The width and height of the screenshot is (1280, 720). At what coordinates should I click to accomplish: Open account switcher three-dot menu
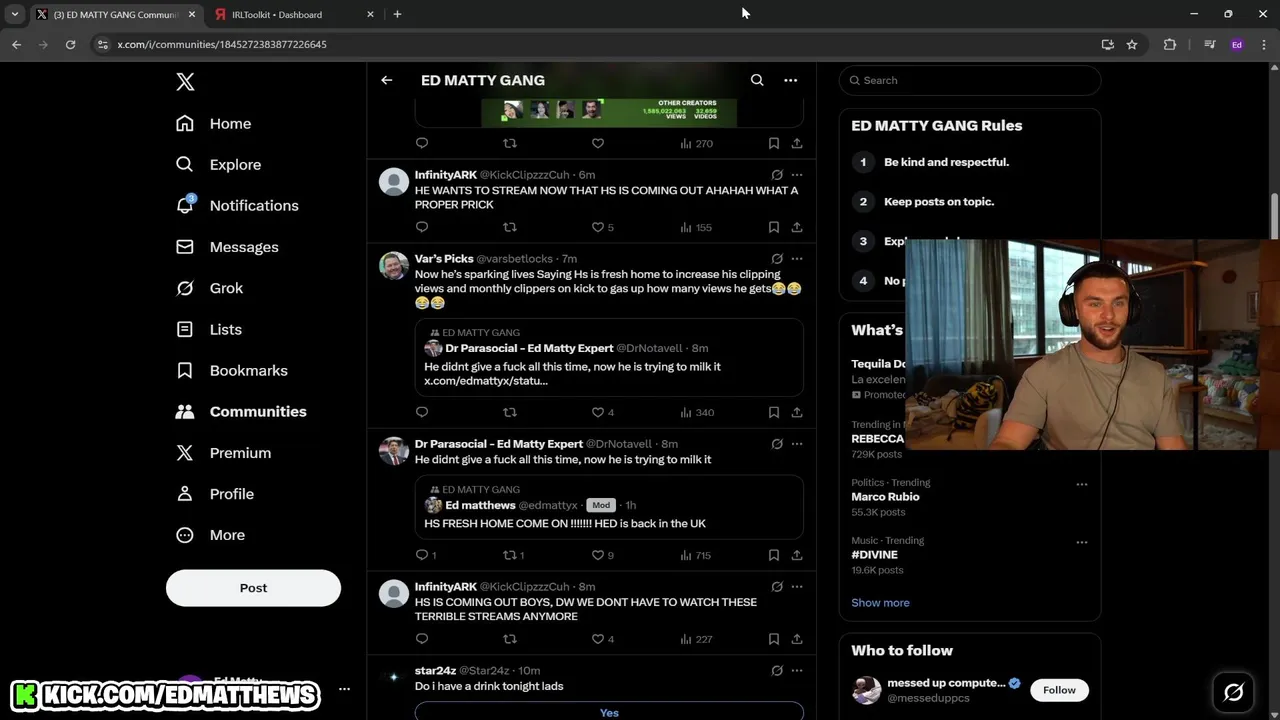344,689
